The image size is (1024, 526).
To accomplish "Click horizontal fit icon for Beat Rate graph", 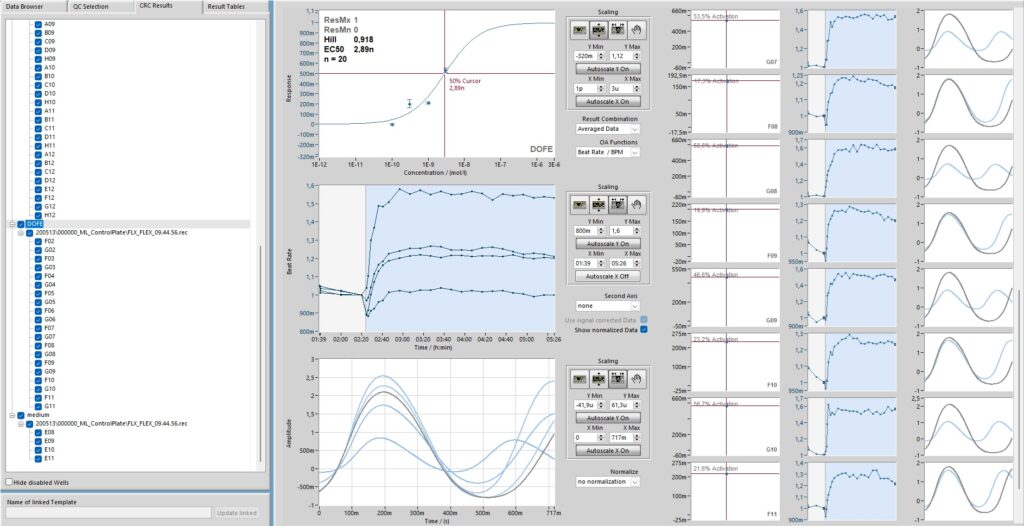I will click(617, 204).
